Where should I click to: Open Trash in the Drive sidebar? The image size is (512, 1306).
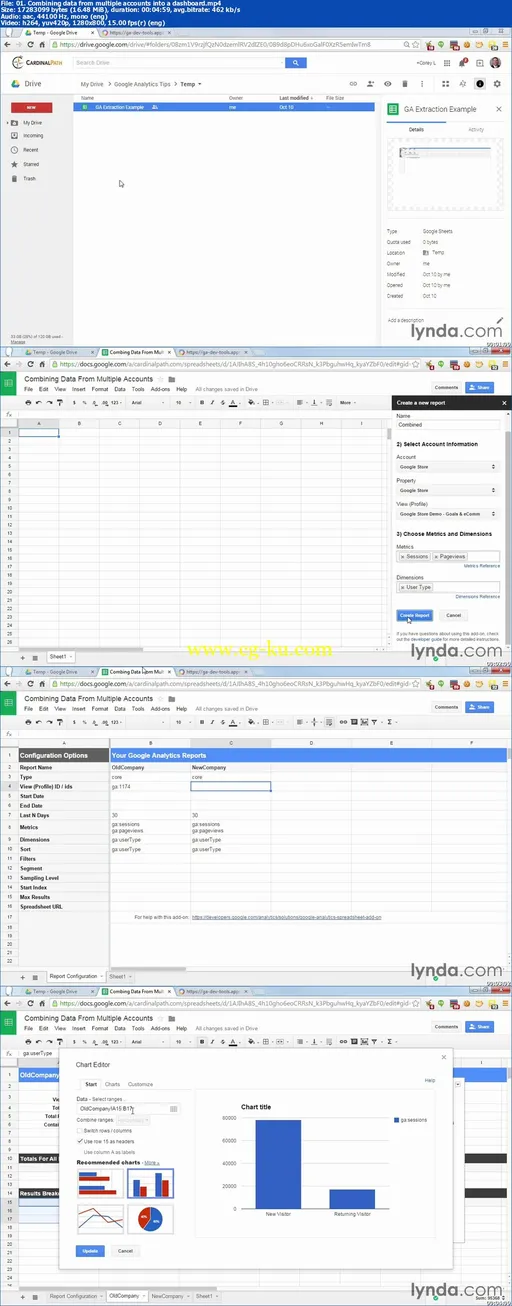point(29,178)
